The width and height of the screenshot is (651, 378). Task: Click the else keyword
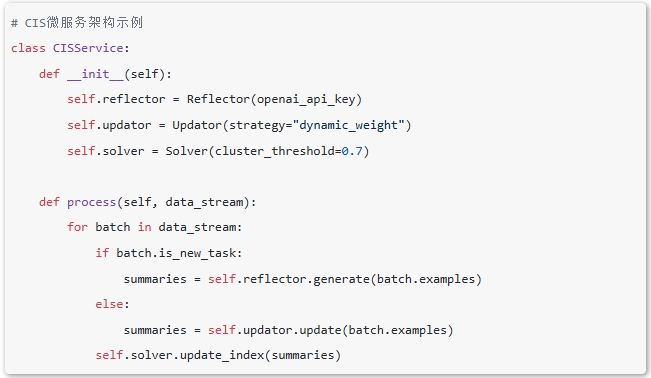(109, 304)
